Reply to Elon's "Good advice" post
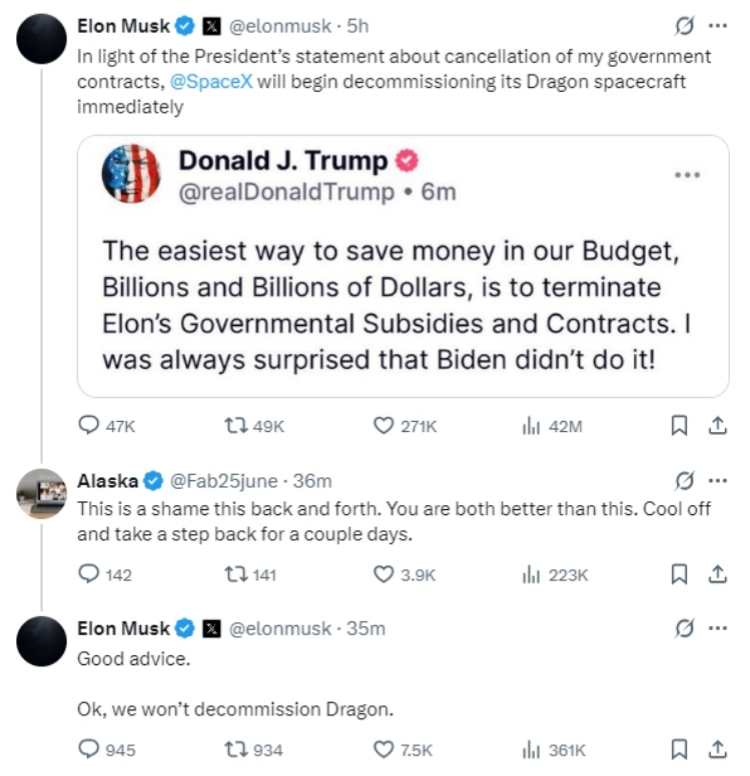The height and width of the screenshot is (776, 750). tap(90, 749)
